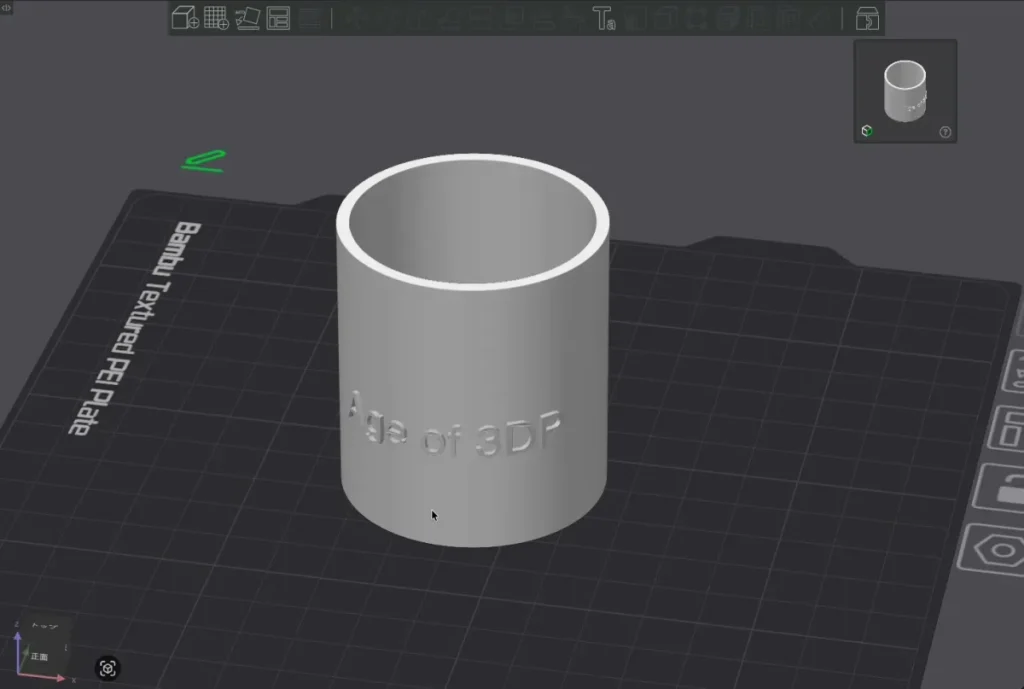Click the Add model cube icon
Viewport: 1024px width, 689px height.
[x=185, y=18]
